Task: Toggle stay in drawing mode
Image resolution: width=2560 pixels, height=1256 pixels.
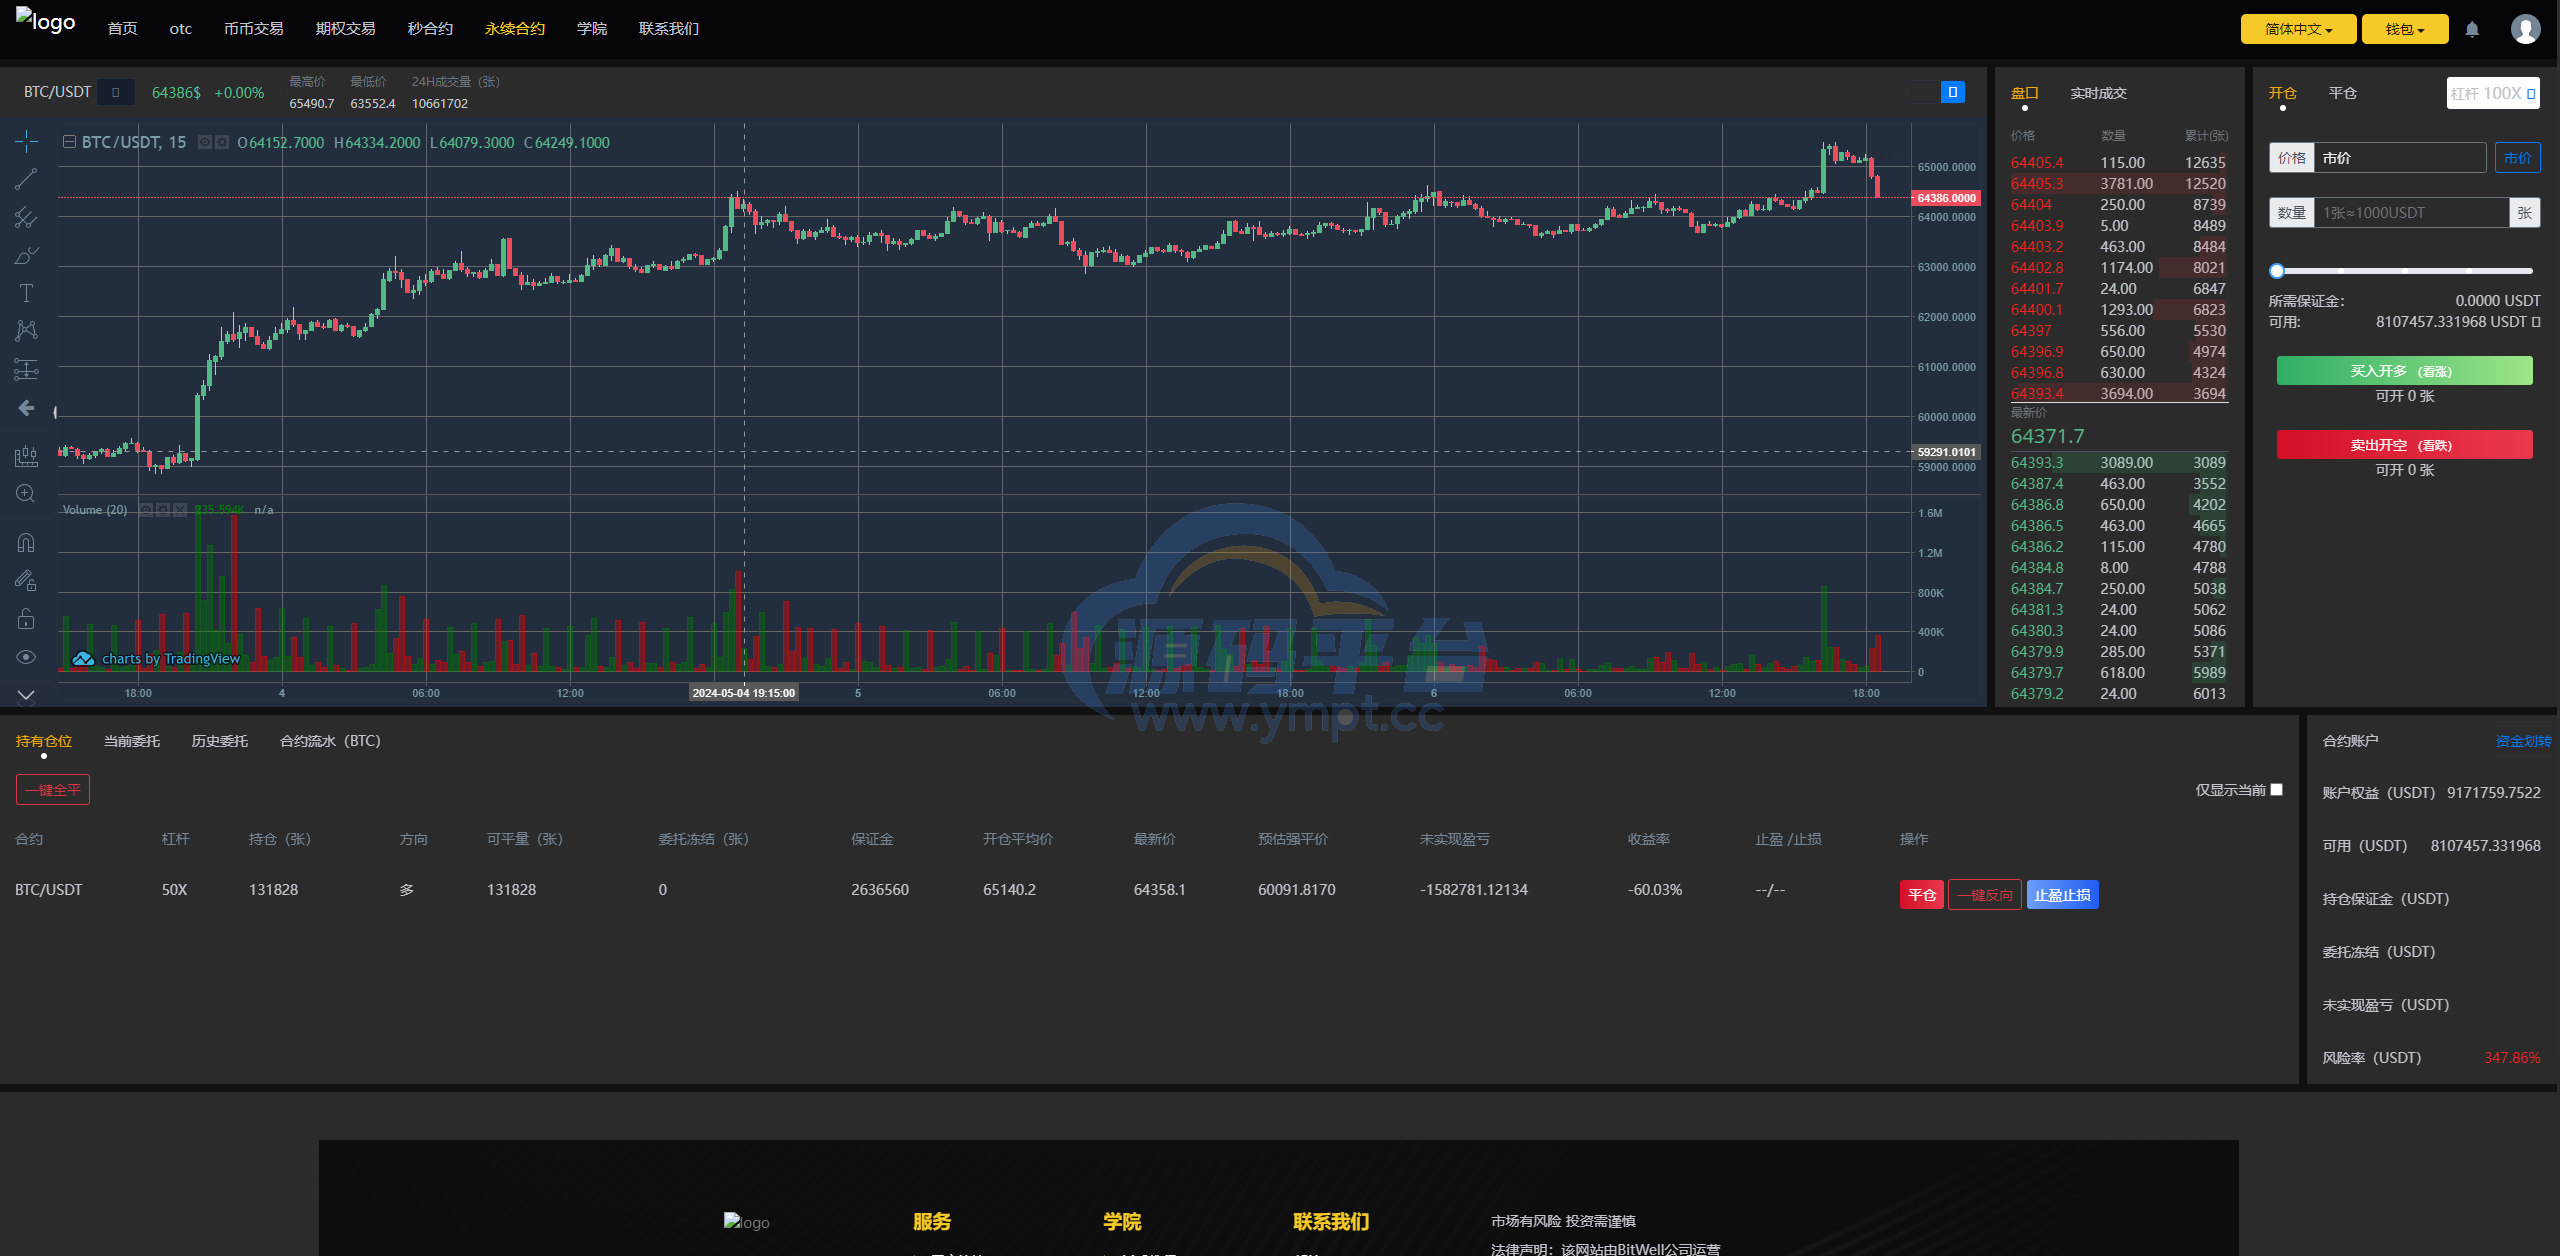Action: (26, 580)
